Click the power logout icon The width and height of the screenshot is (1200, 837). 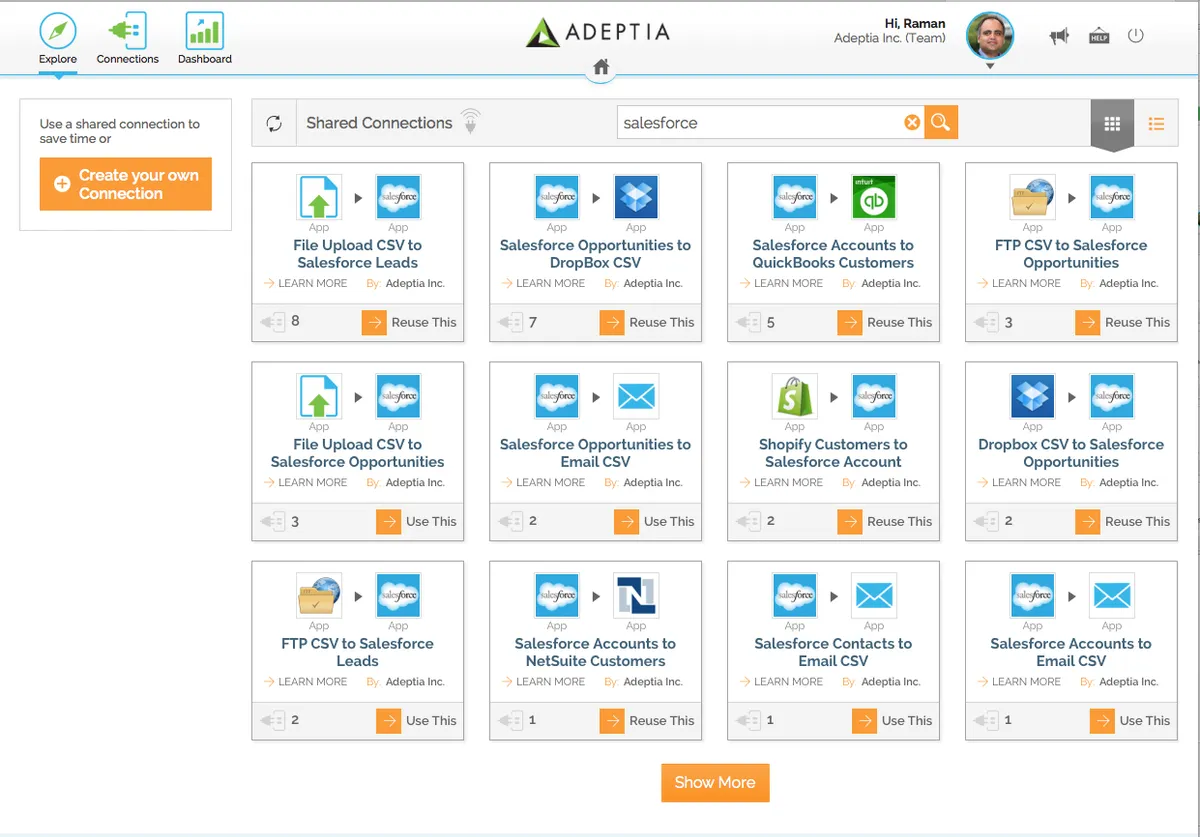tap(1135, 35)
